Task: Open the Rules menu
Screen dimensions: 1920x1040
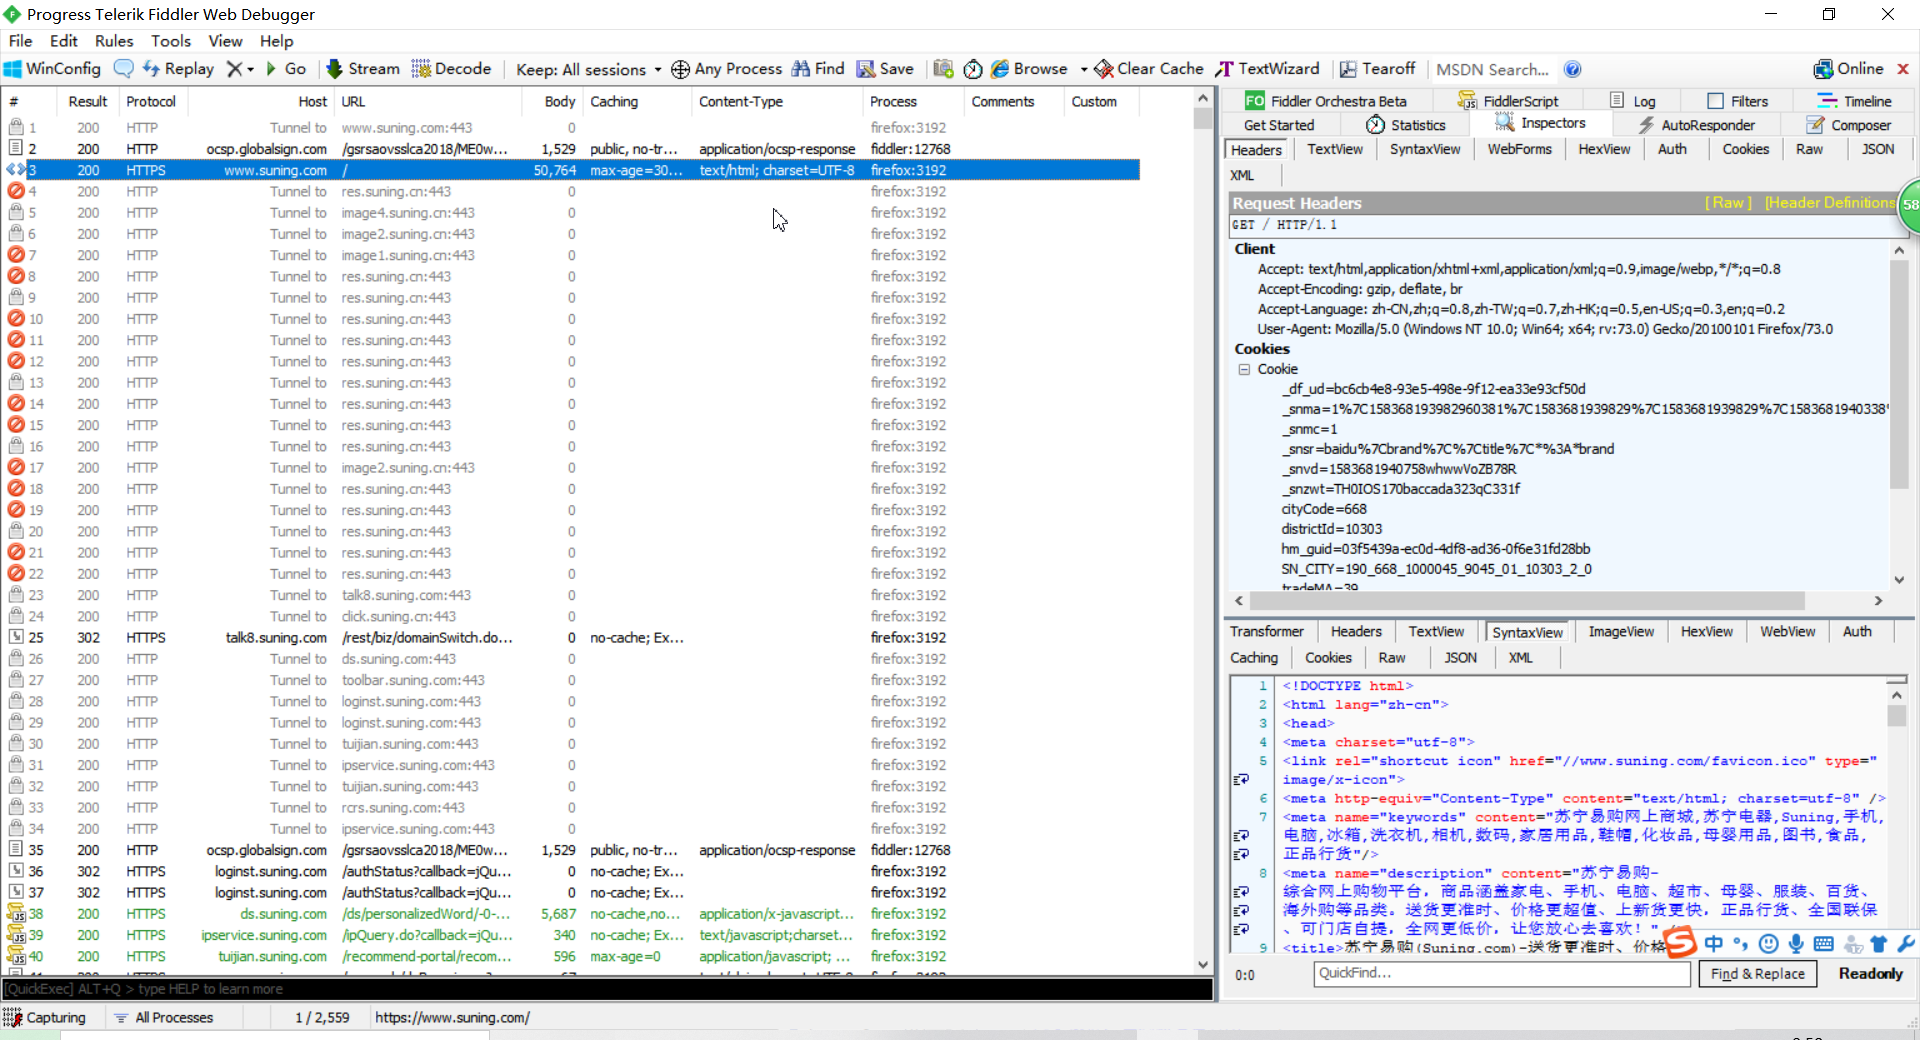Action: [x=114, y=41]
